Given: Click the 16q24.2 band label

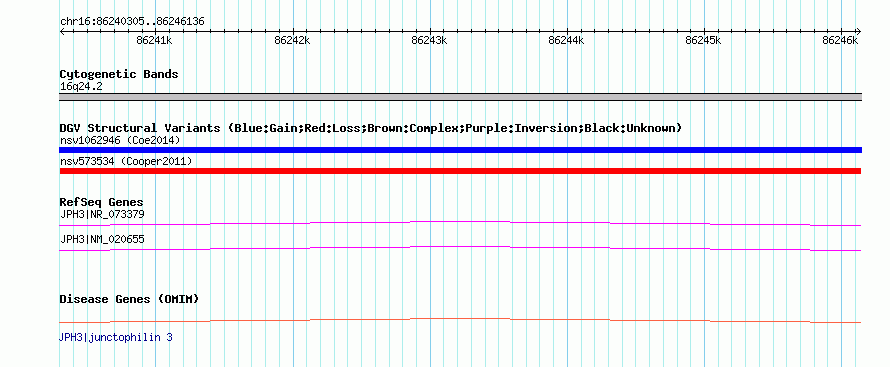Looking at the screenshot, I should tap(81, 87).
